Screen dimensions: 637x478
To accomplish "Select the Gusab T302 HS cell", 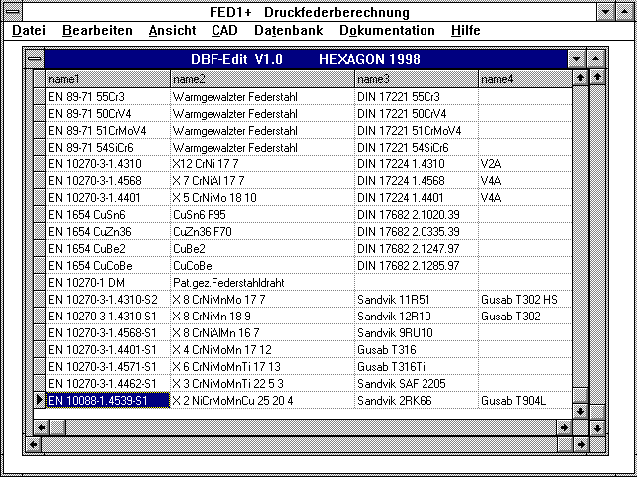I will tap(523, 299).
